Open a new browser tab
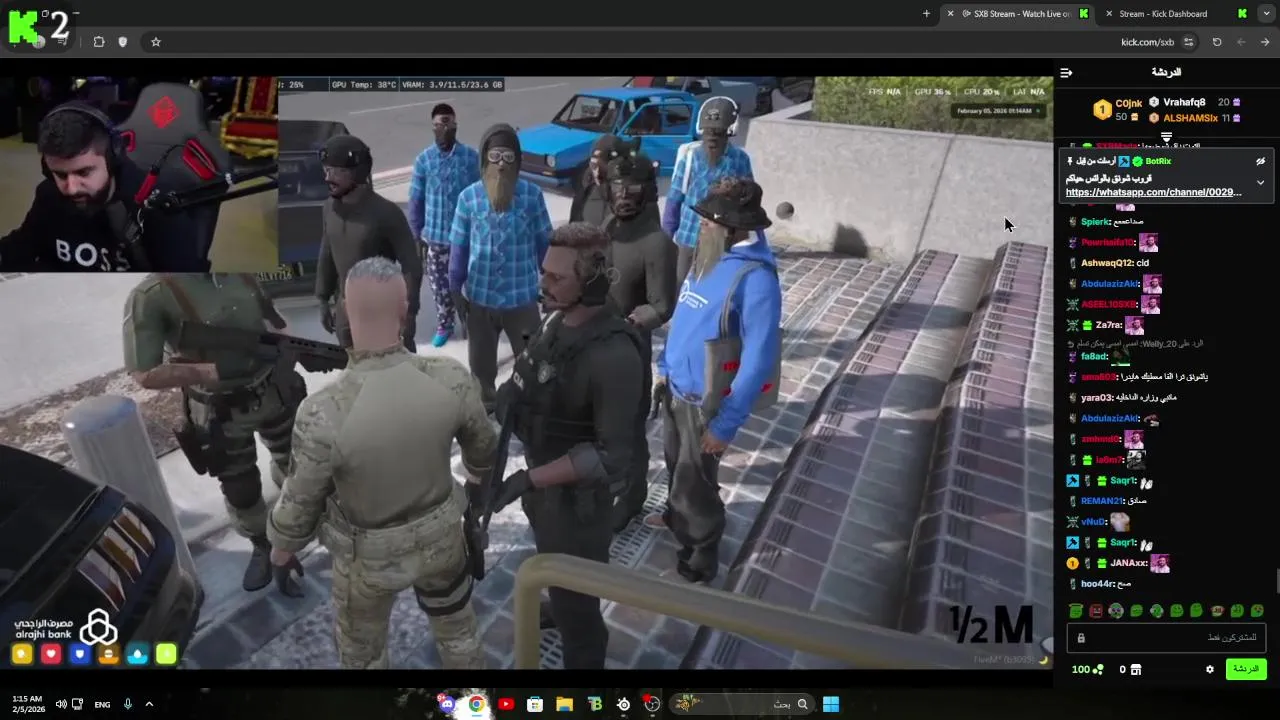This screenshot has width=1280, height=720. tap(926, 14)
